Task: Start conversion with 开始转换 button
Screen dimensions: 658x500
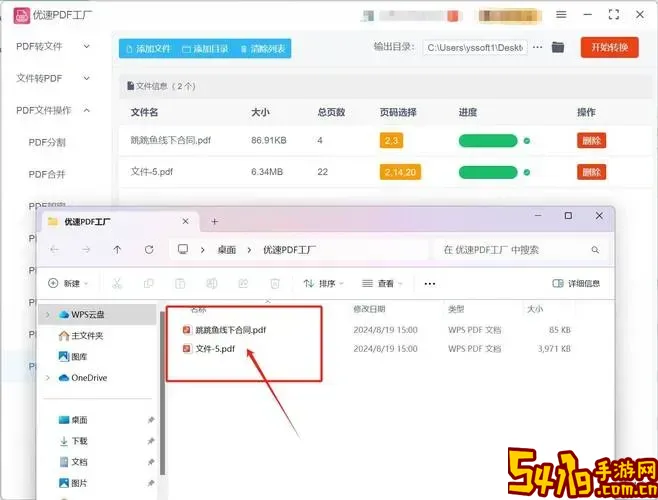Action: pyautogui.click(x=610, y=47)
